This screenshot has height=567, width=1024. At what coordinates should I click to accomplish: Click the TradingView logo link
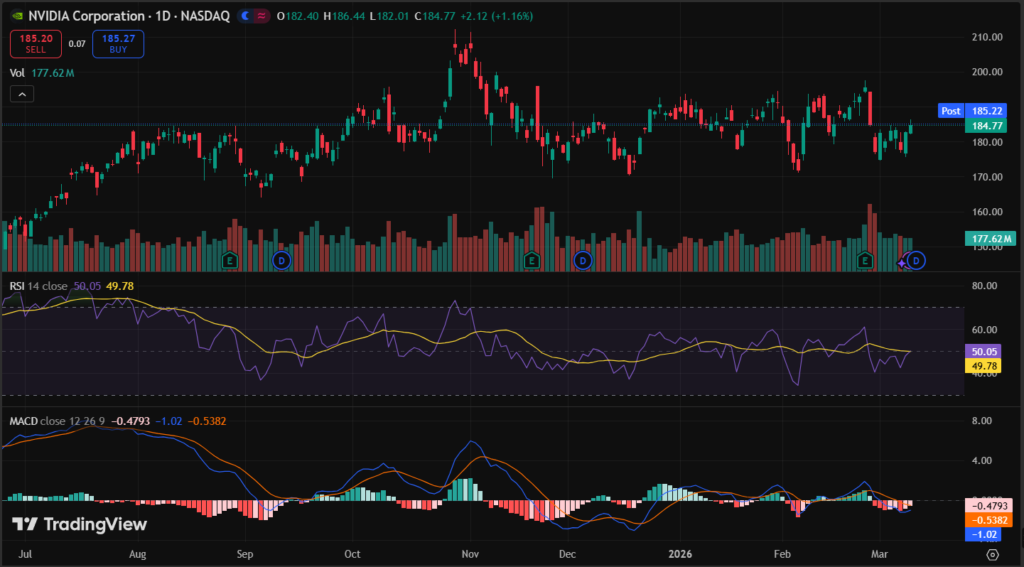(80, 525)
